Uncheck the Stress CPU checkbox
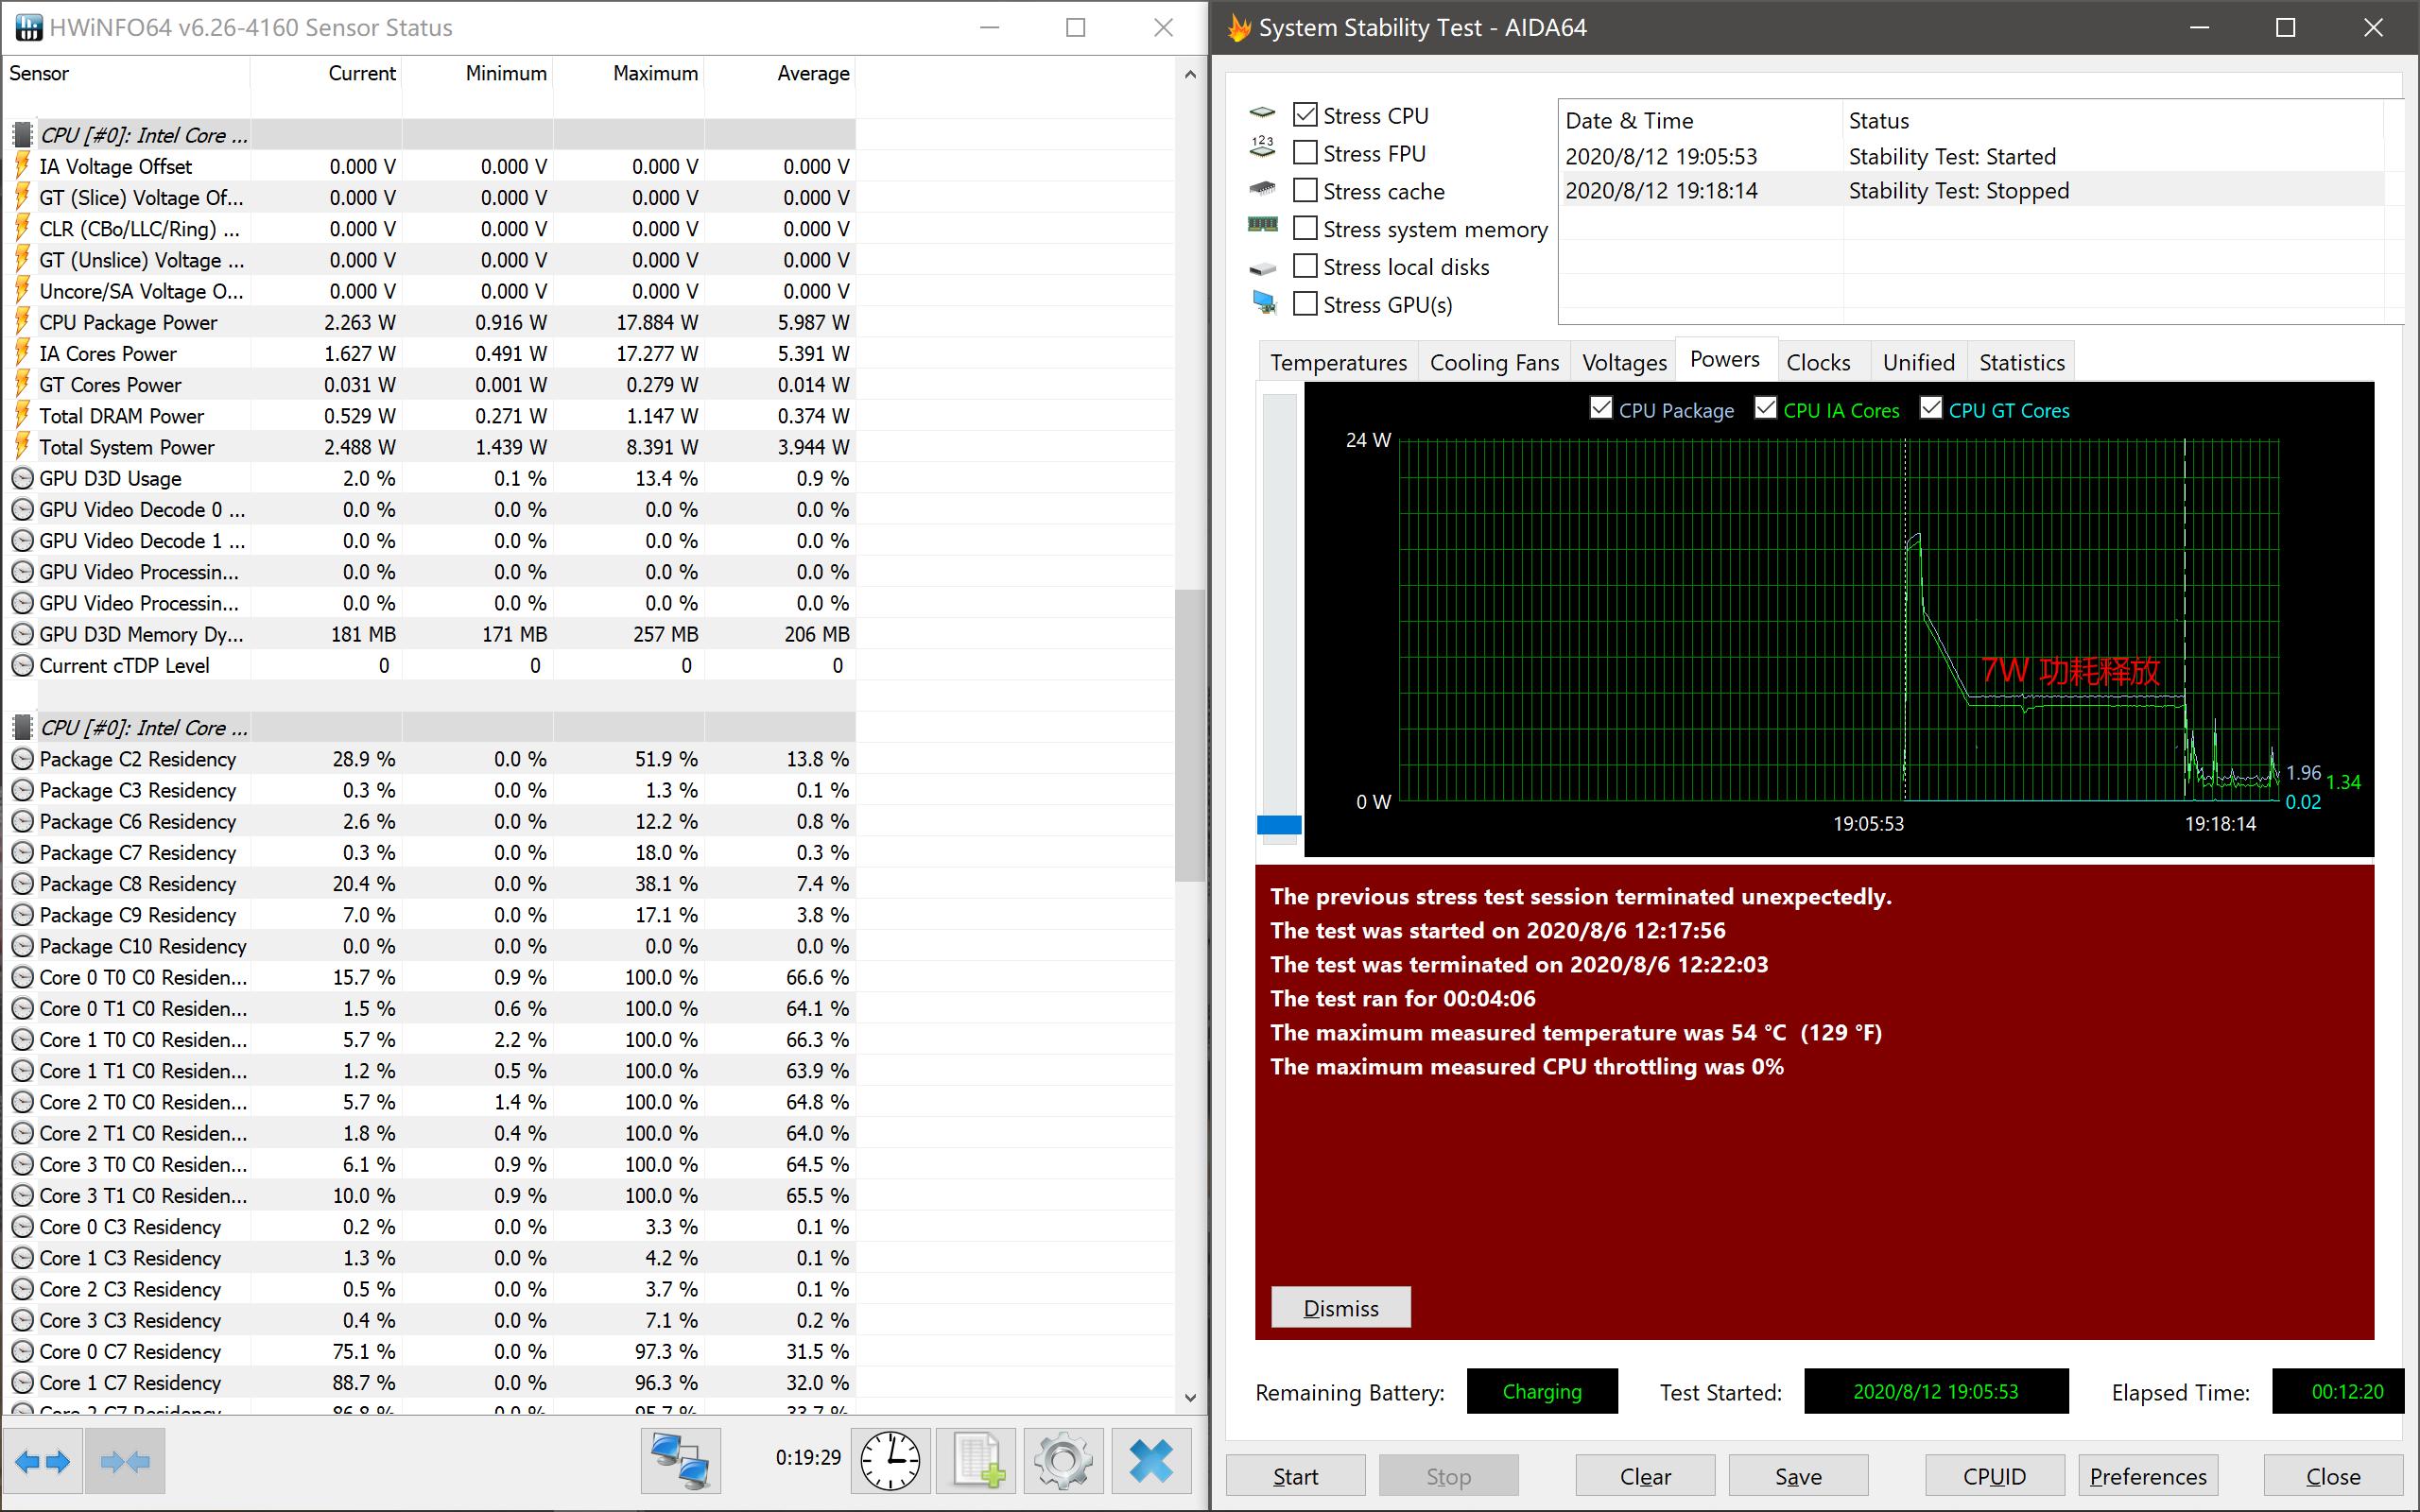The width and height of the screenshot is (2420, 1512). point(1305,115)
